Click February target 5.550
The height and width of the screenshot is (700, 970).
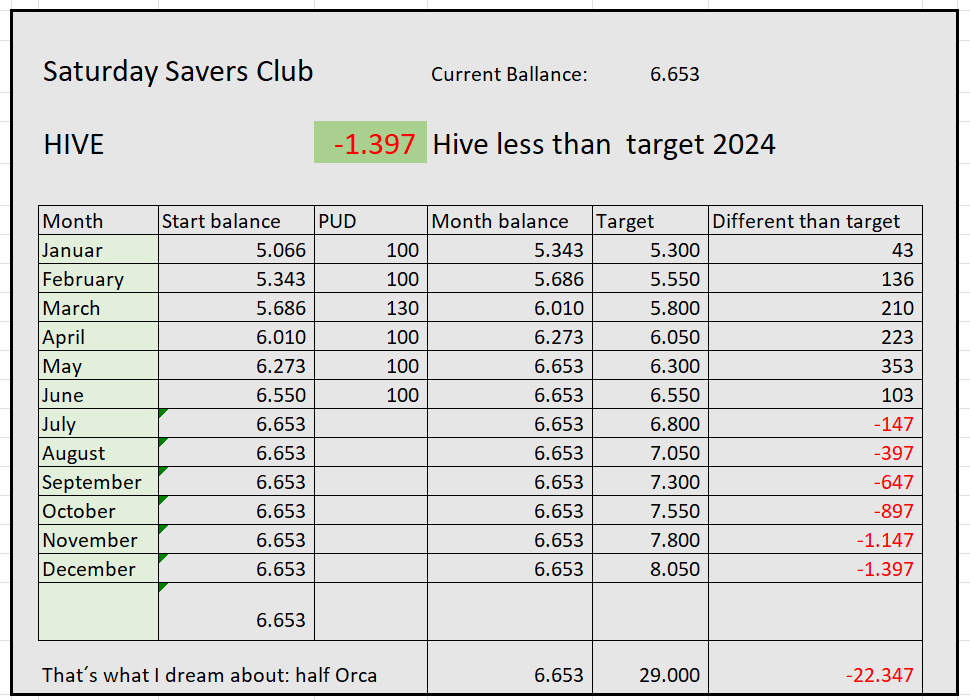click(650, 279)
